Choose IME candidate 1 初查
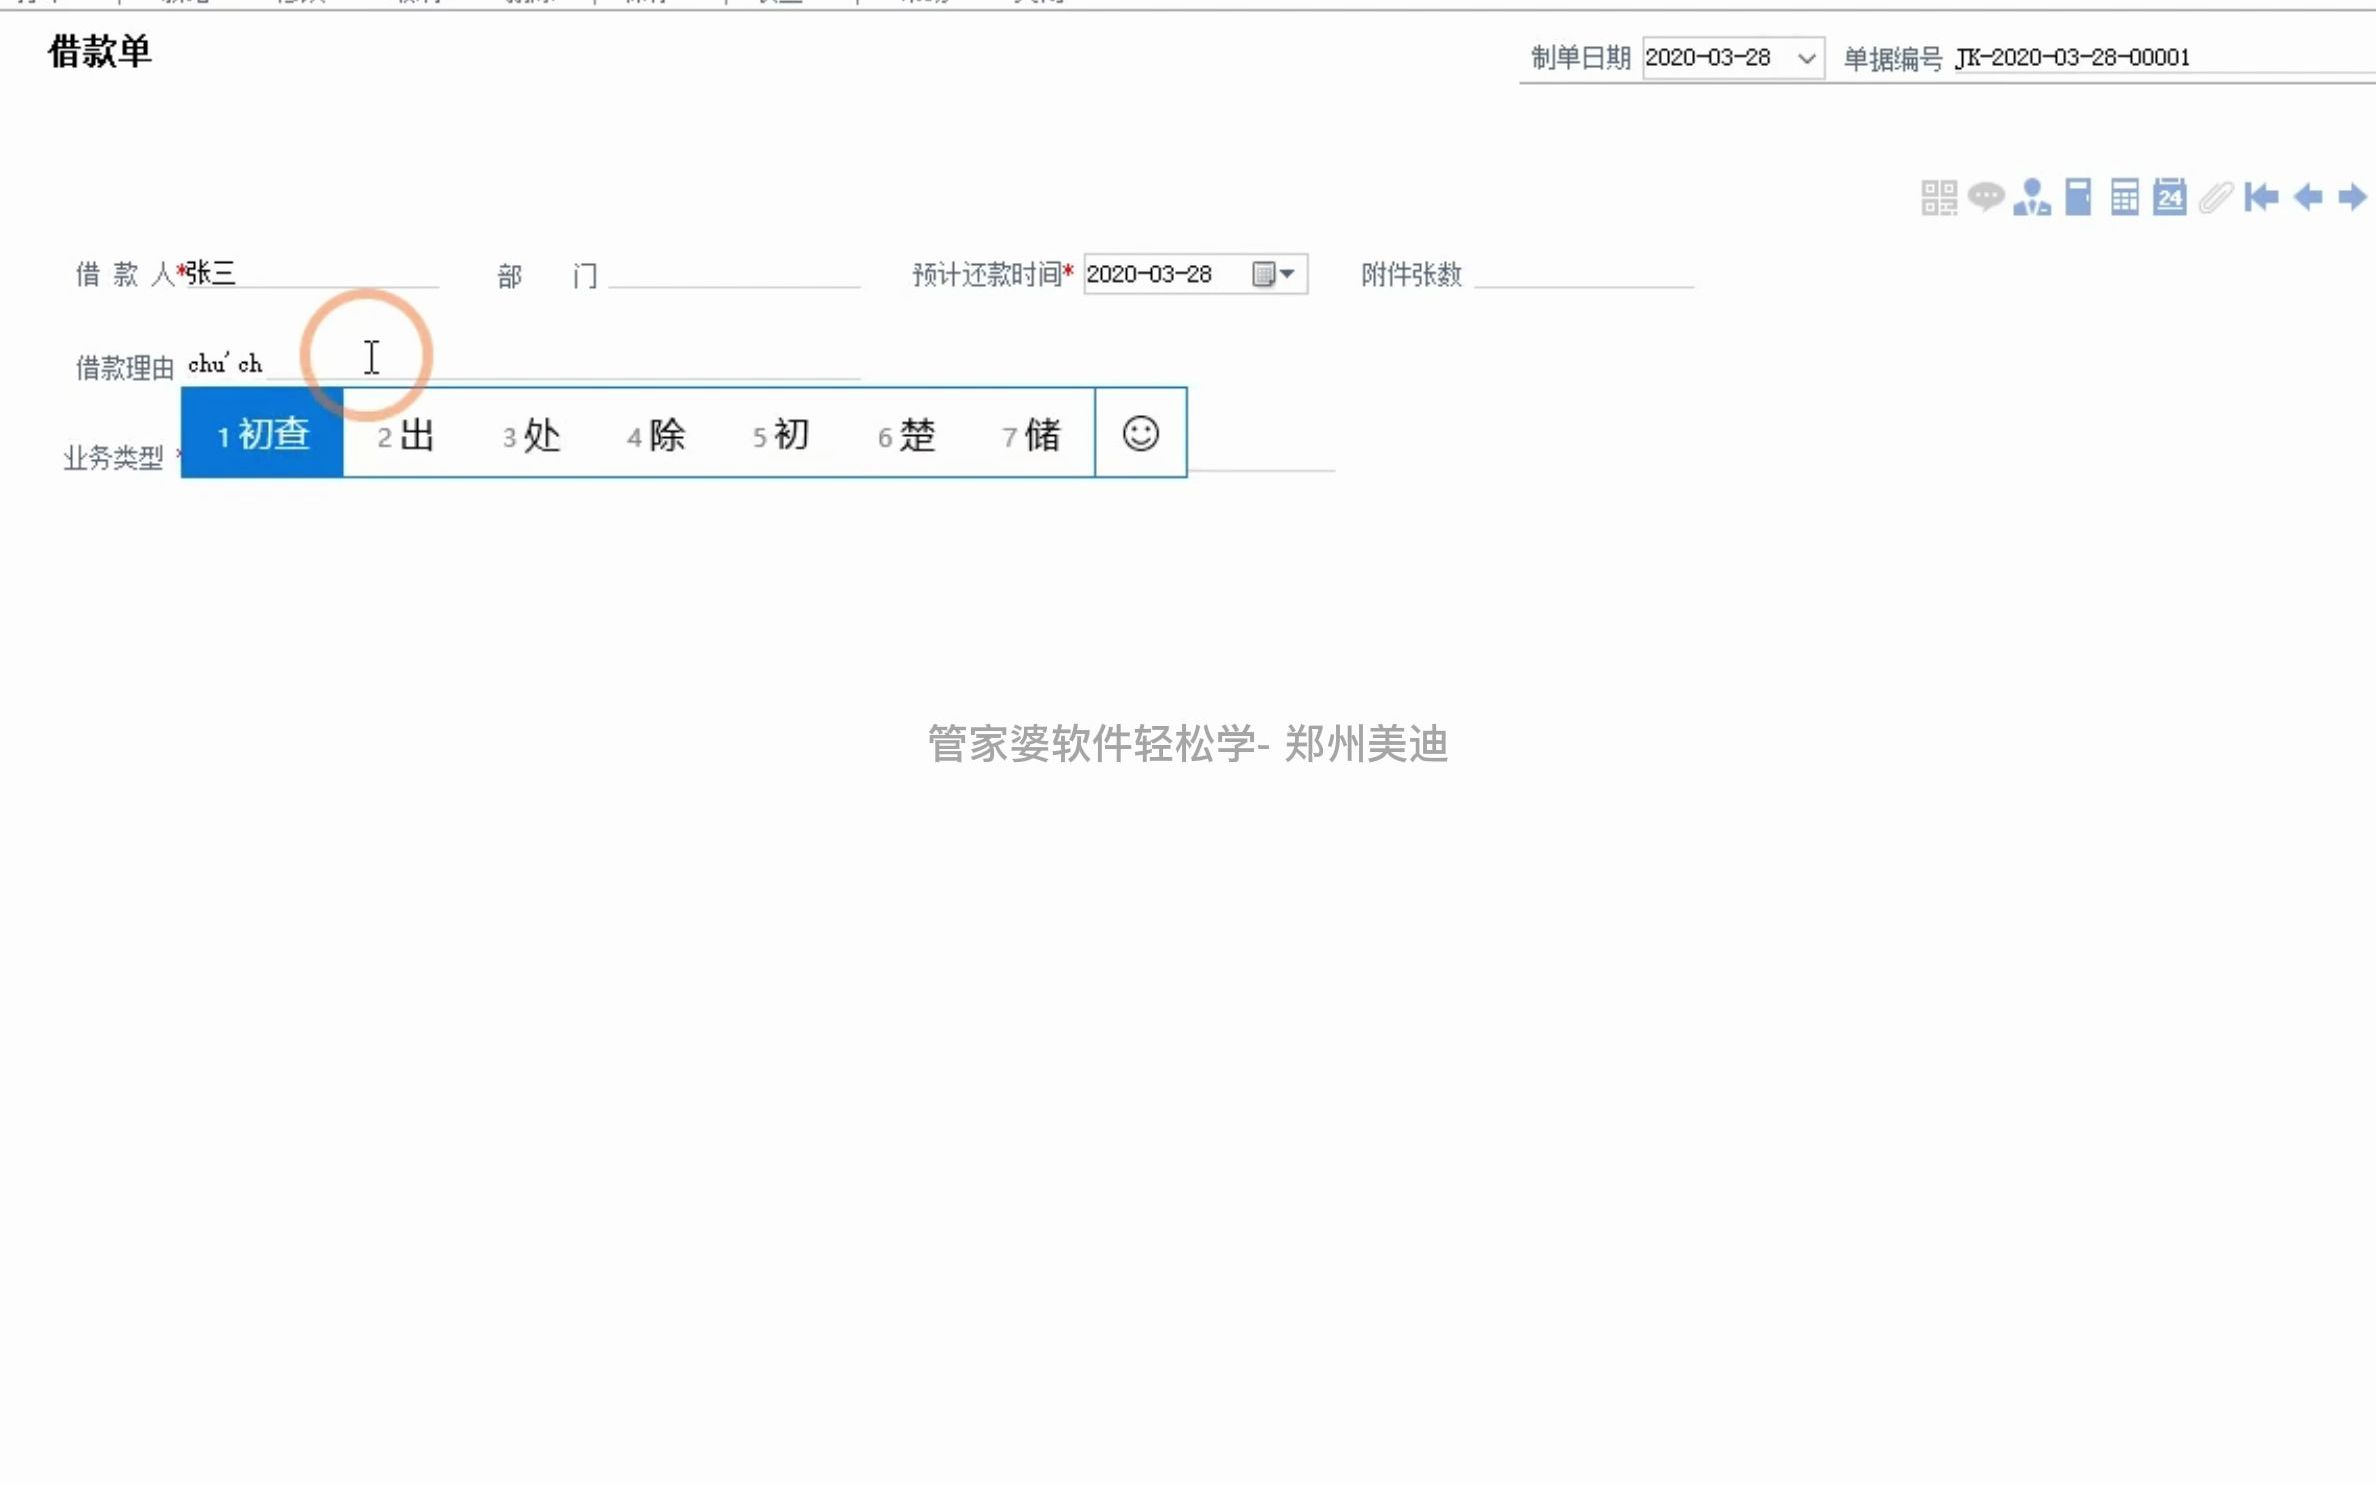This screenshot has height=1485, width=2376. point(263,433)
